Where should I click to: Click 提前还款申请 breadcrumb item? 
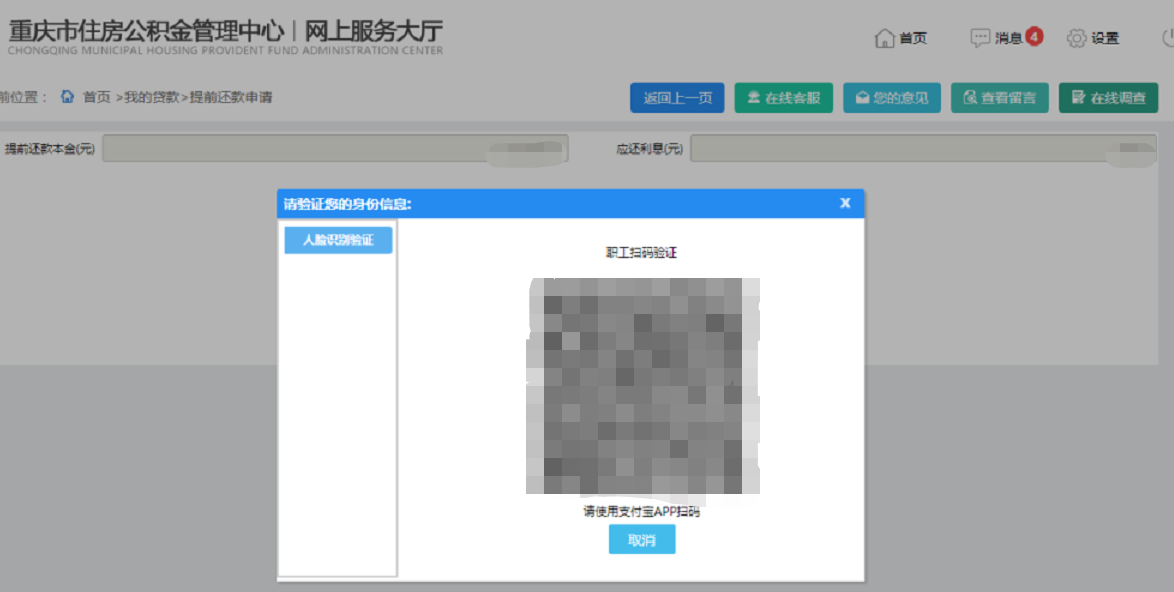[x=231, y=97]
